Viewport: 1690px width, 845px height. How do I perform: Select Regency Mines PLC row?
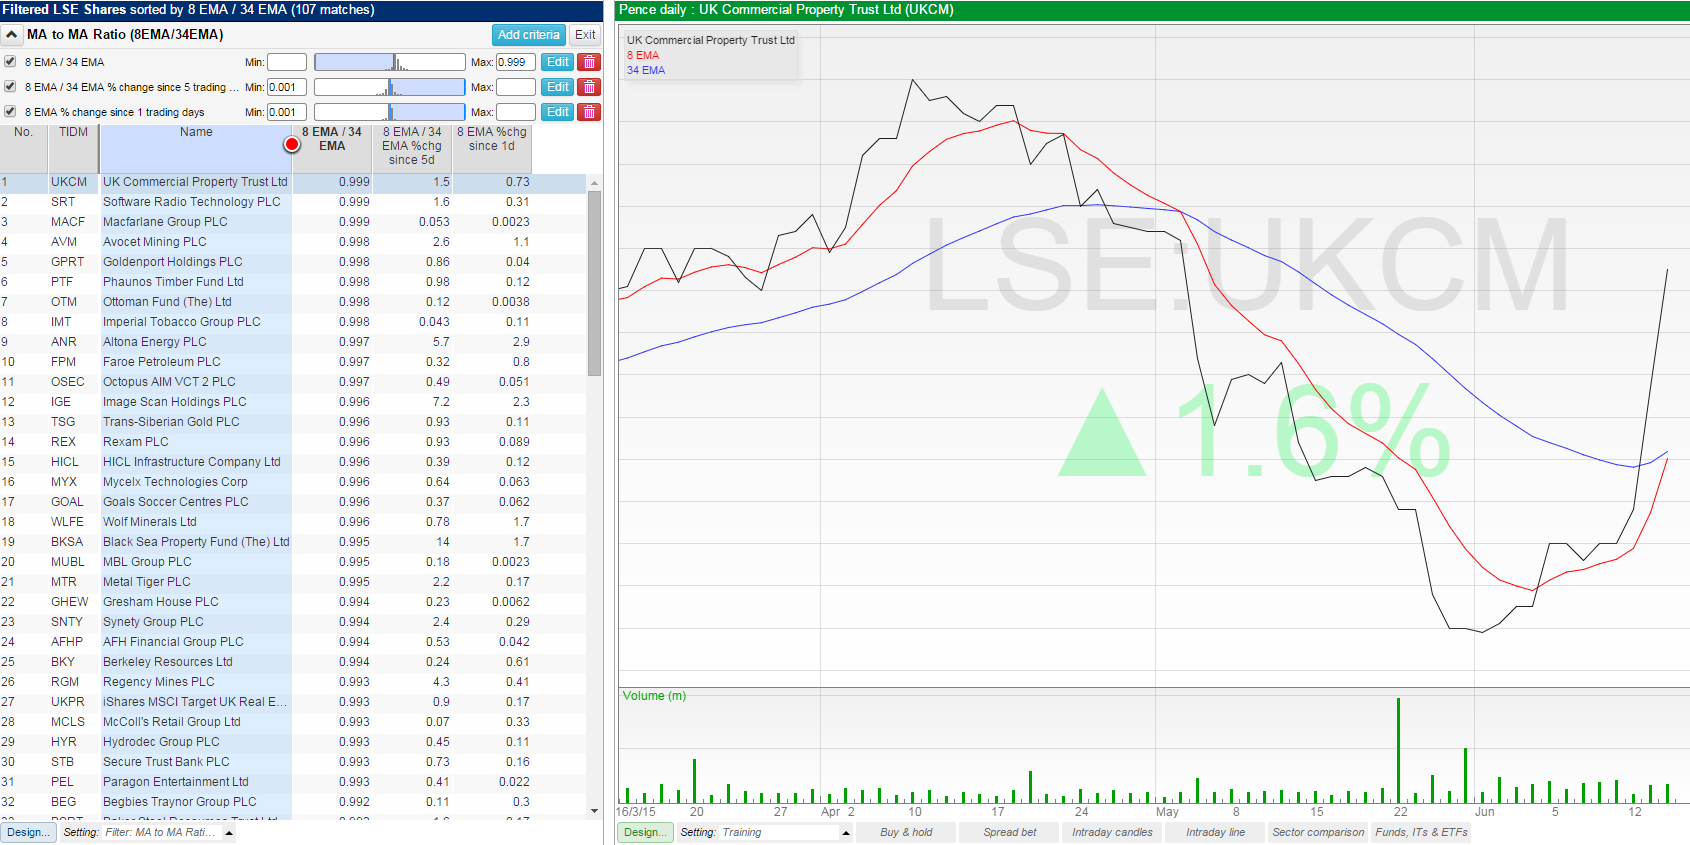(x=293, y=682)
